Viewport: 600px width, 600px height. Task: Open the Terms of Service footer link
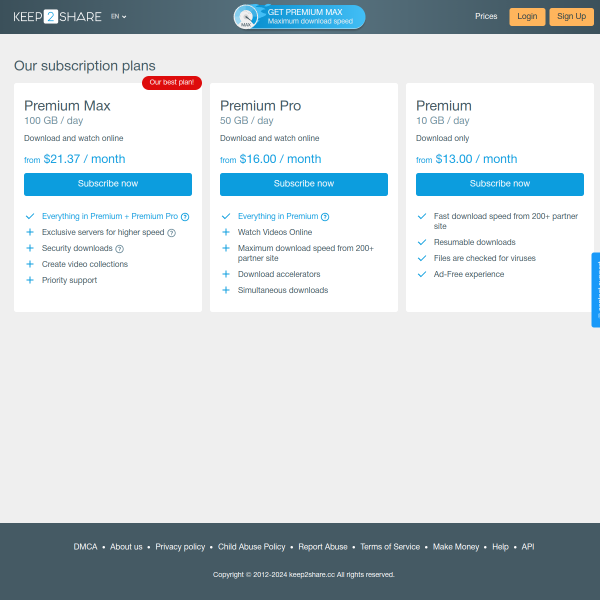tap(390, 547)
